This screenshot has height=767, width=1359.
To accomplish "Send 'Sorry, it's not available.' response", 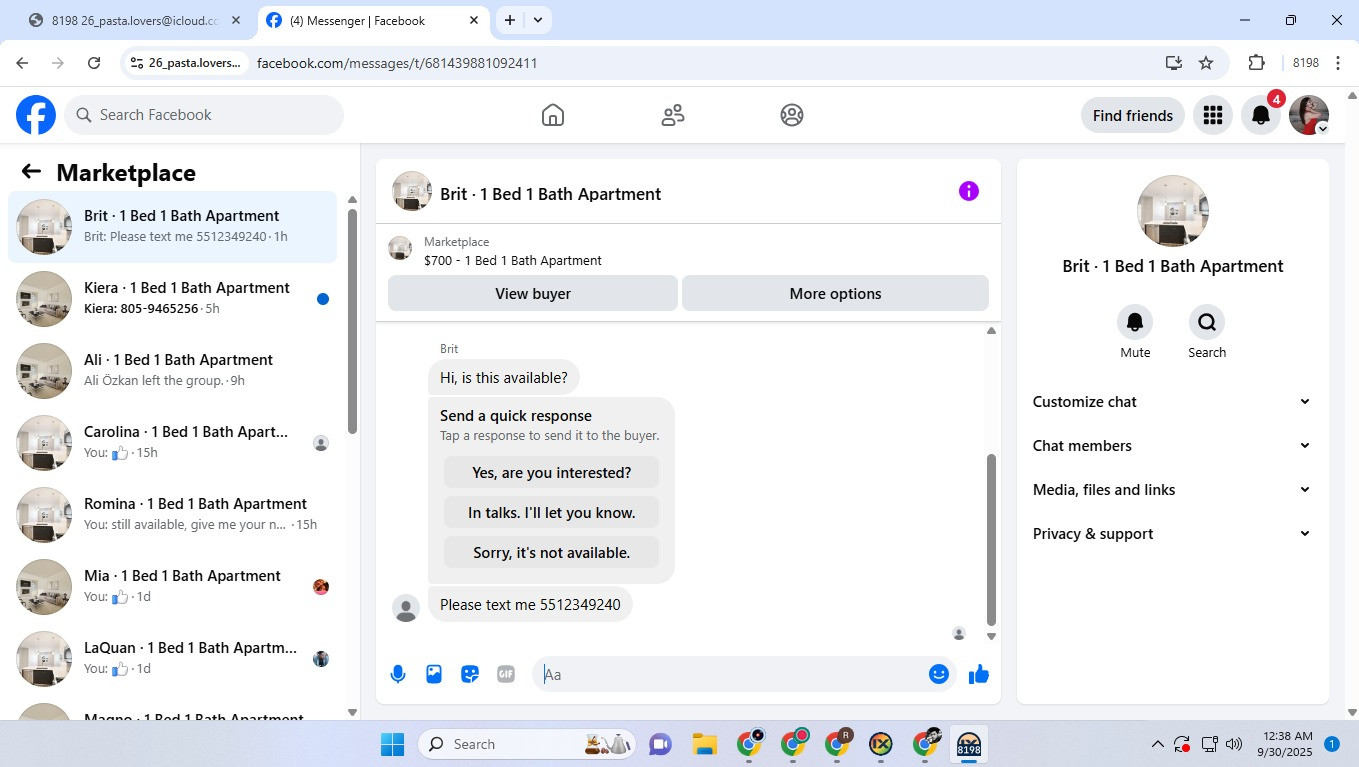I will click(x=552, y=553).
